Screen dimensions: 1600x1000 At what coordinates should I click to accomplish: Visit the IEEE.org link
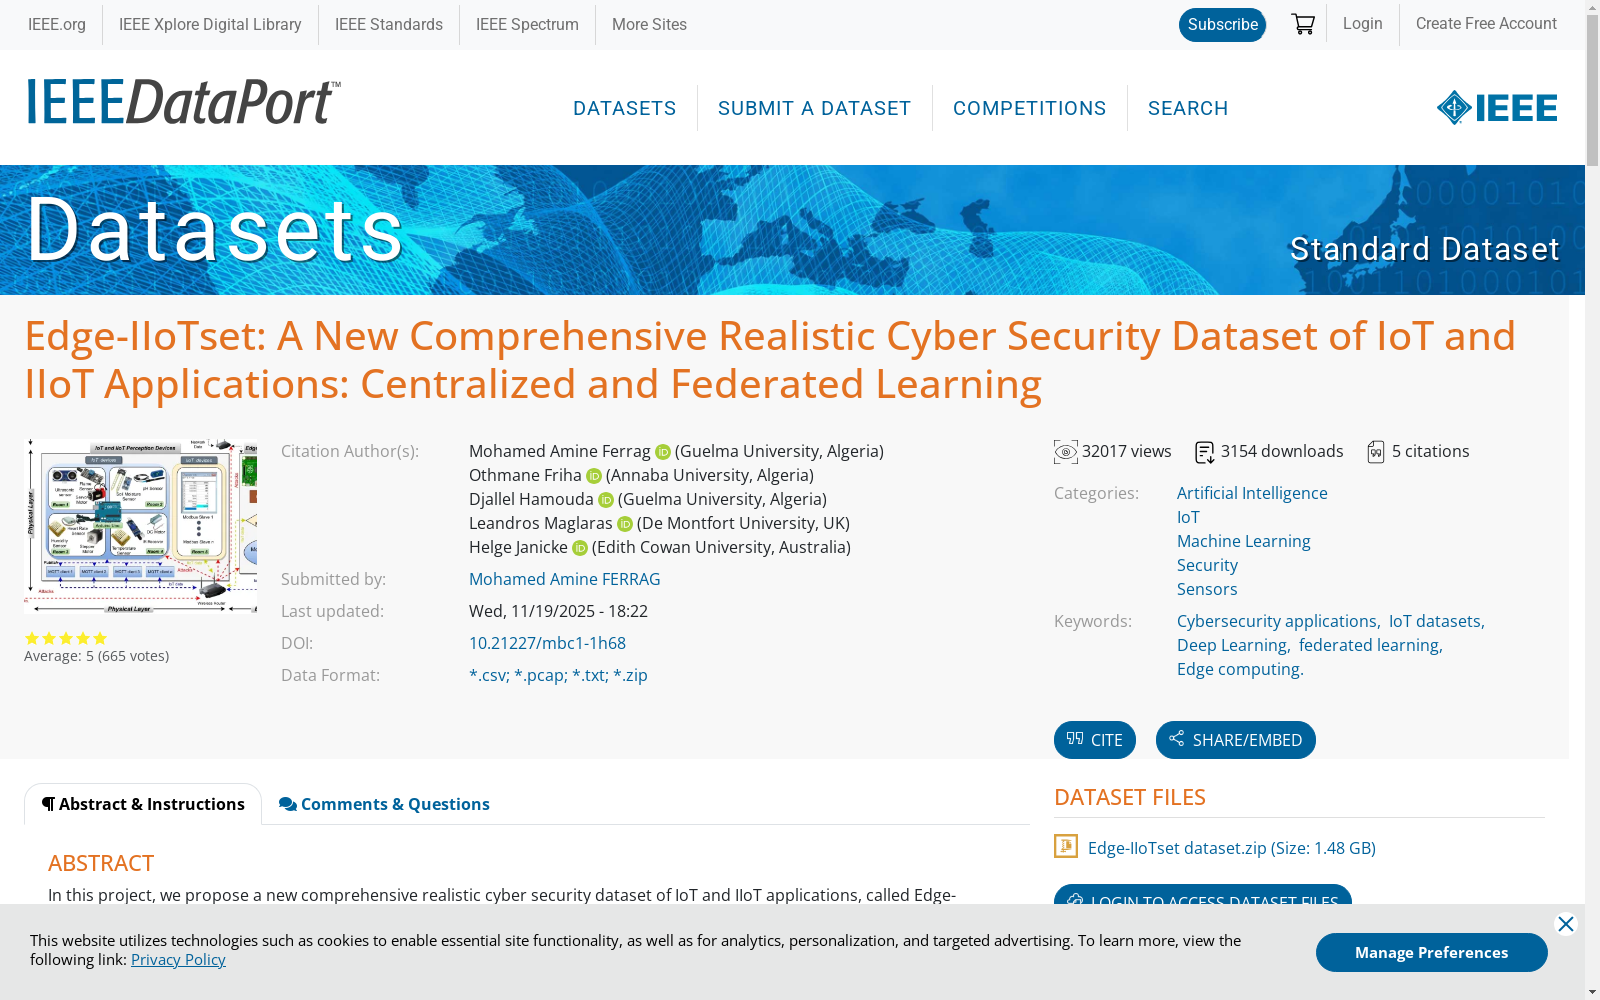click(57, 25)
